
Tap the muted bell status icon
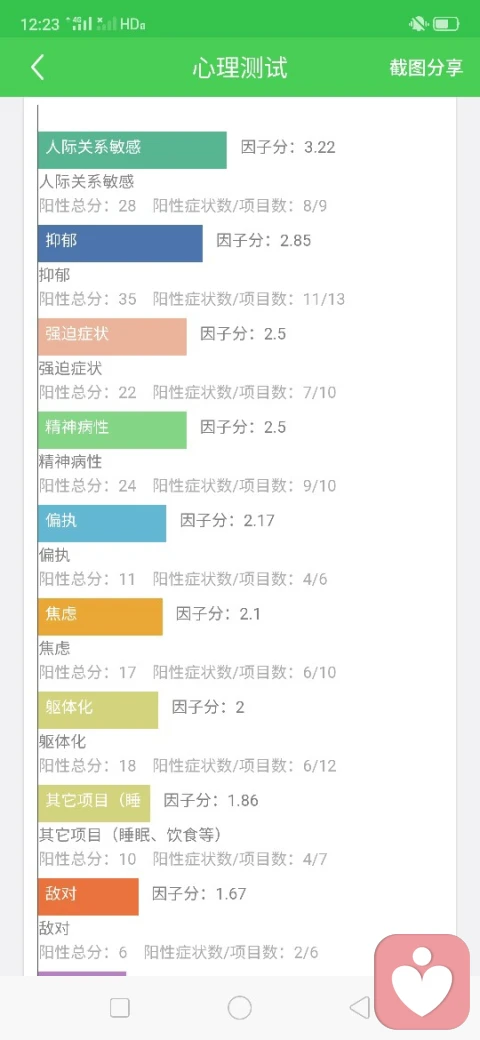pos(418,25)
